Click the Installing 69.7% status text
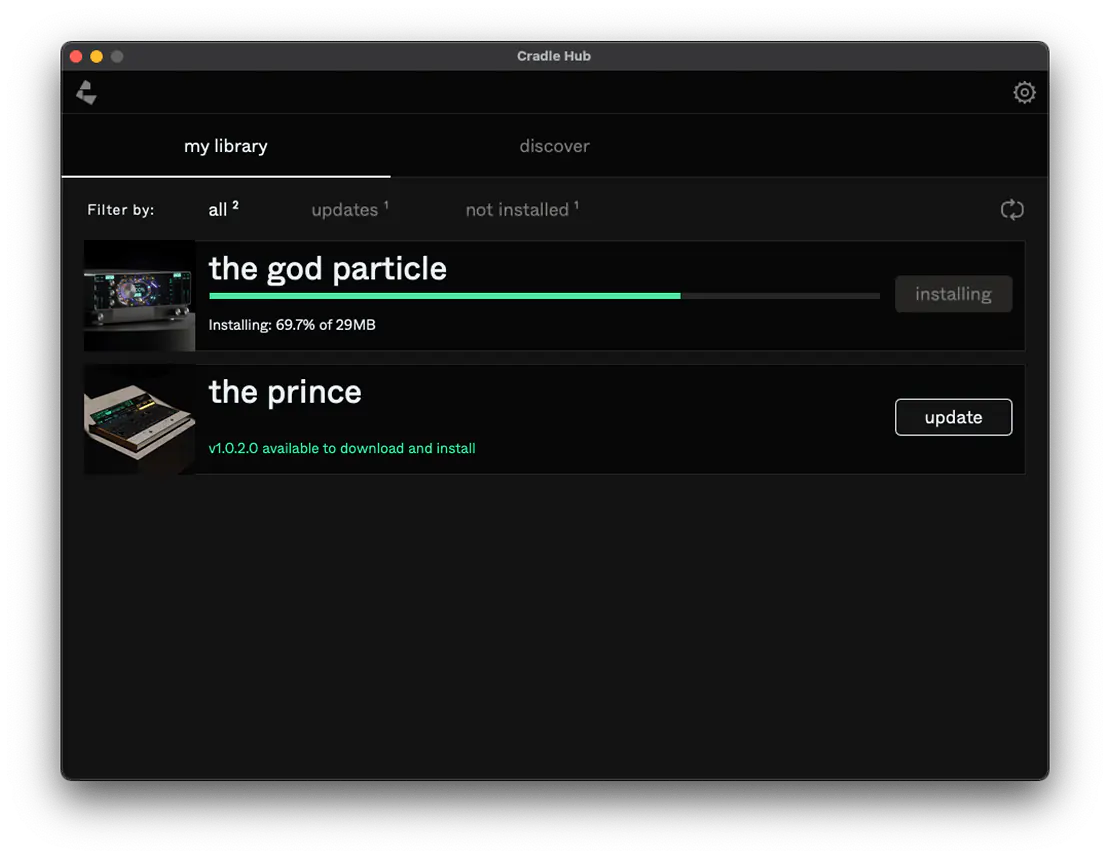Screen dimensions: 1110x860 click(x=292, y=325)
